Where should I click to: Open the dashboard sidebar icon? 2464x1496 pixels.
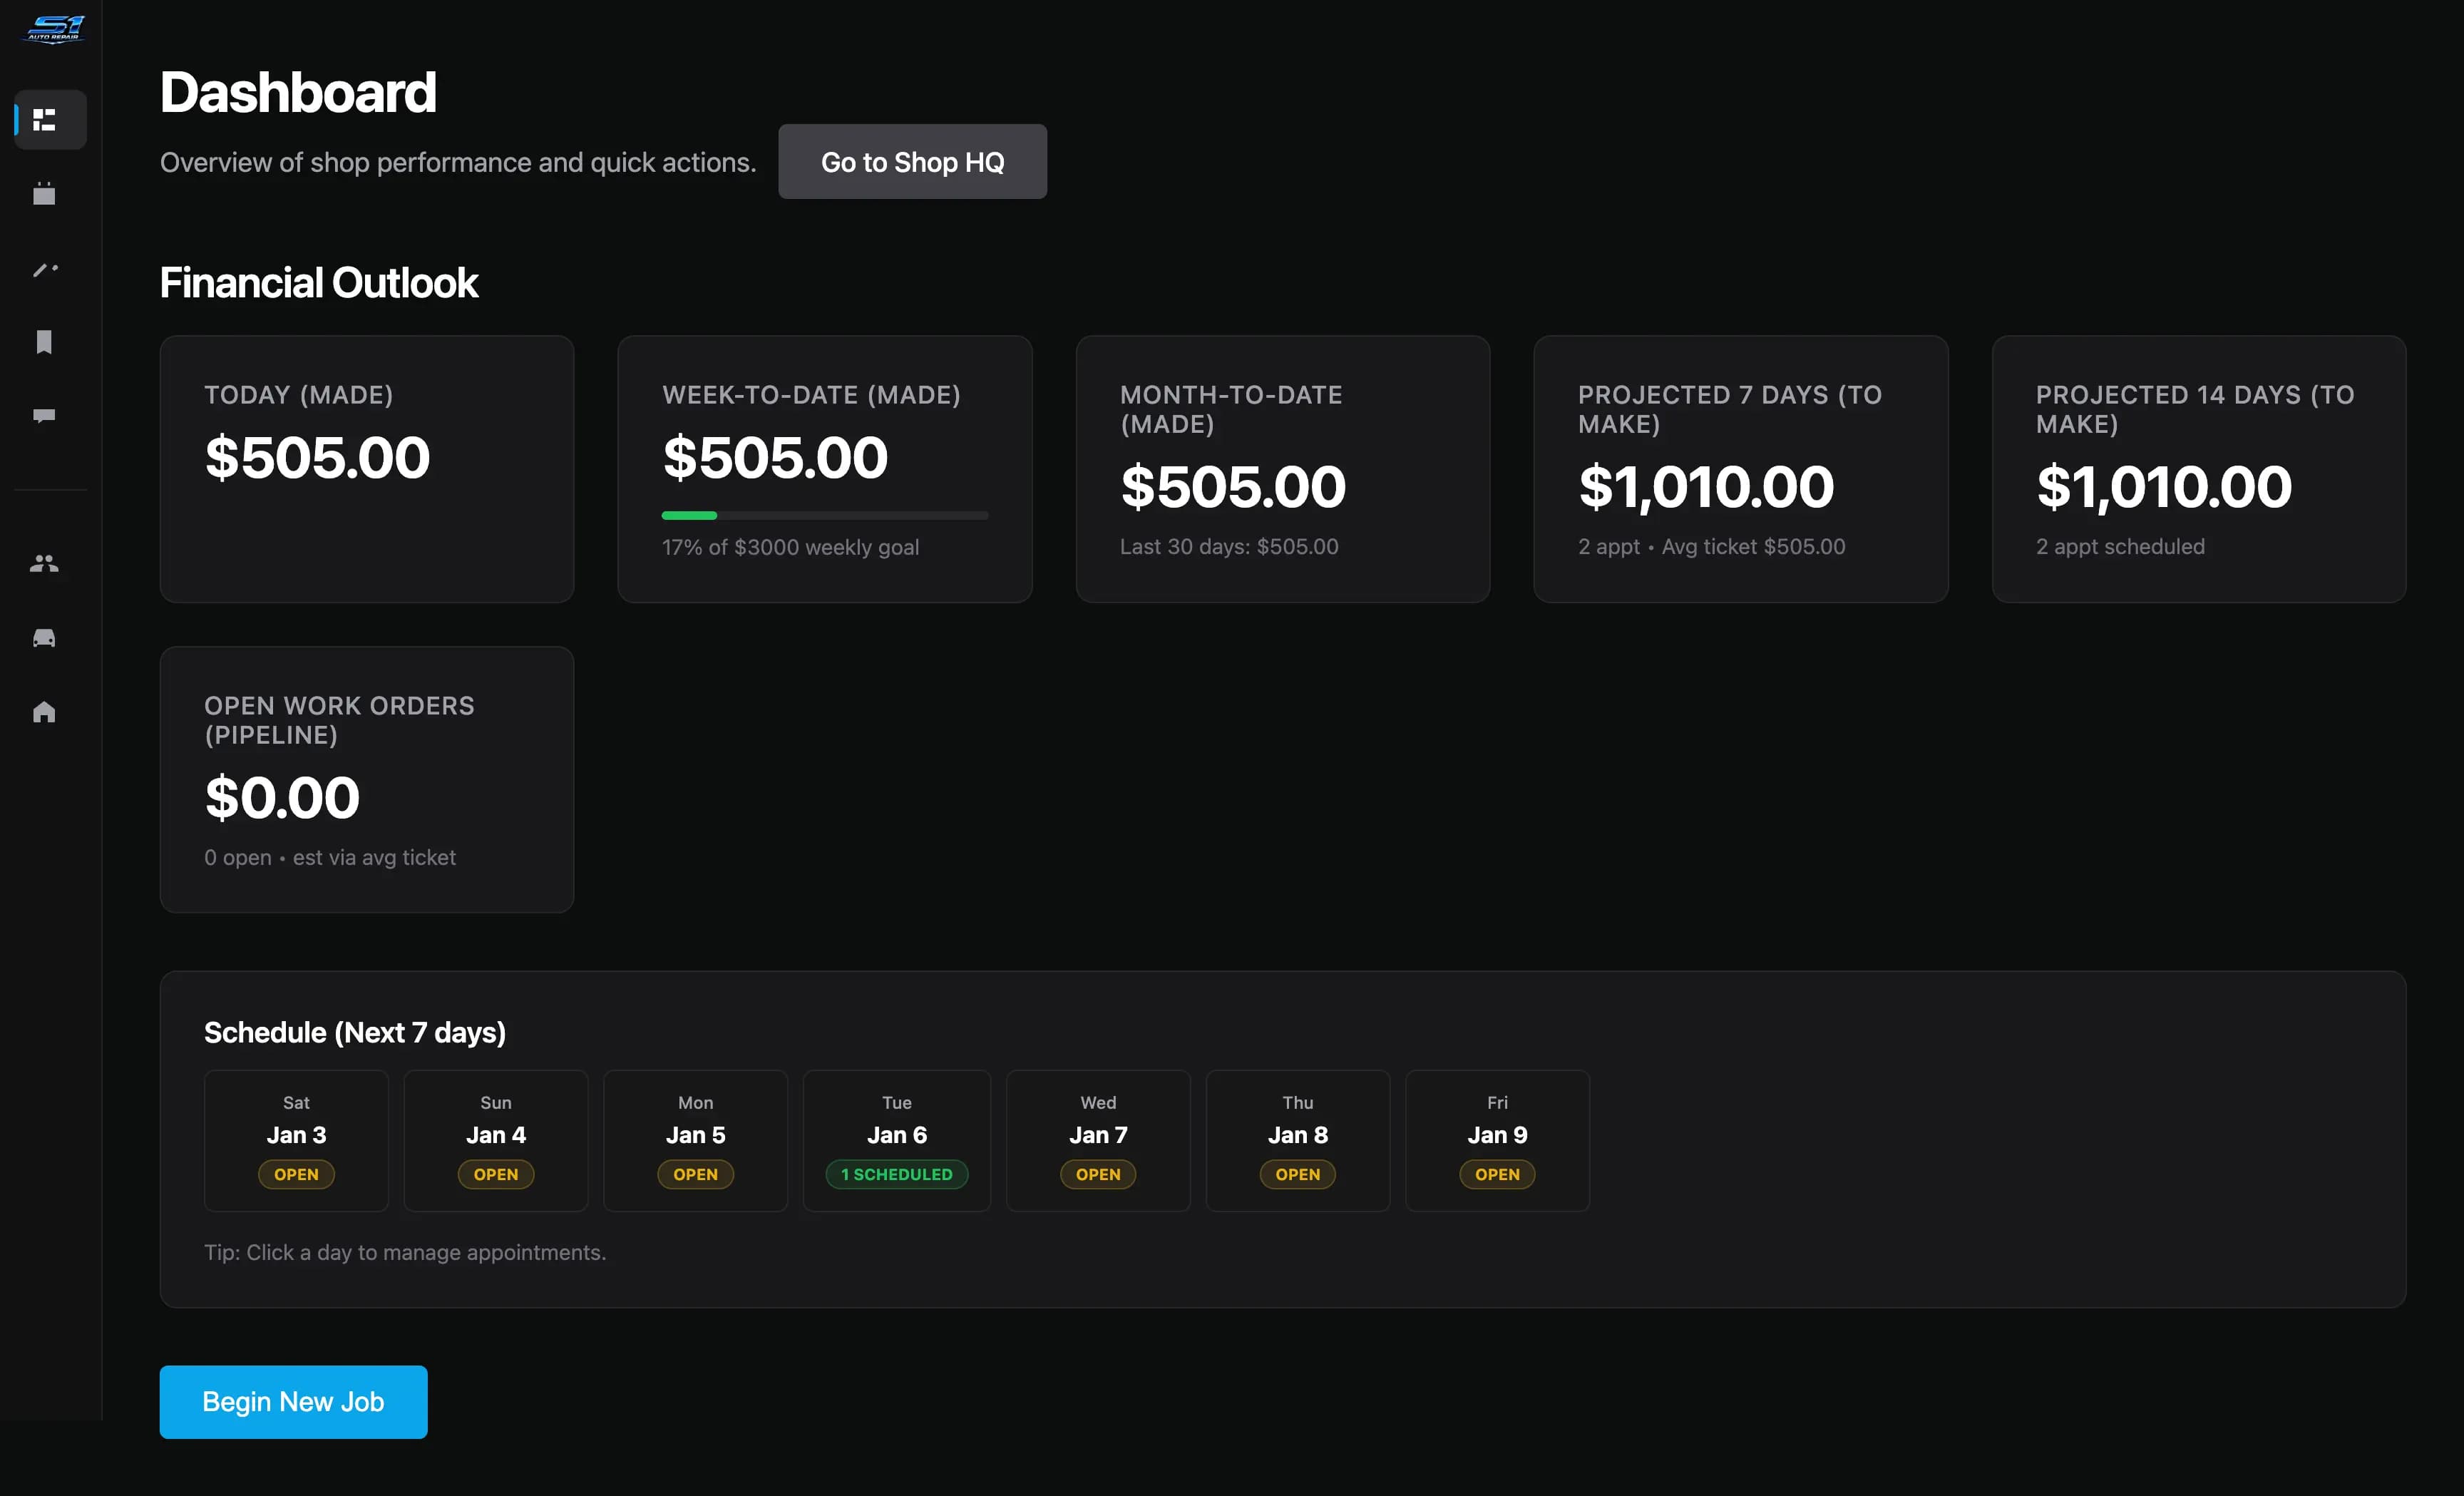[x=45, y=120]
